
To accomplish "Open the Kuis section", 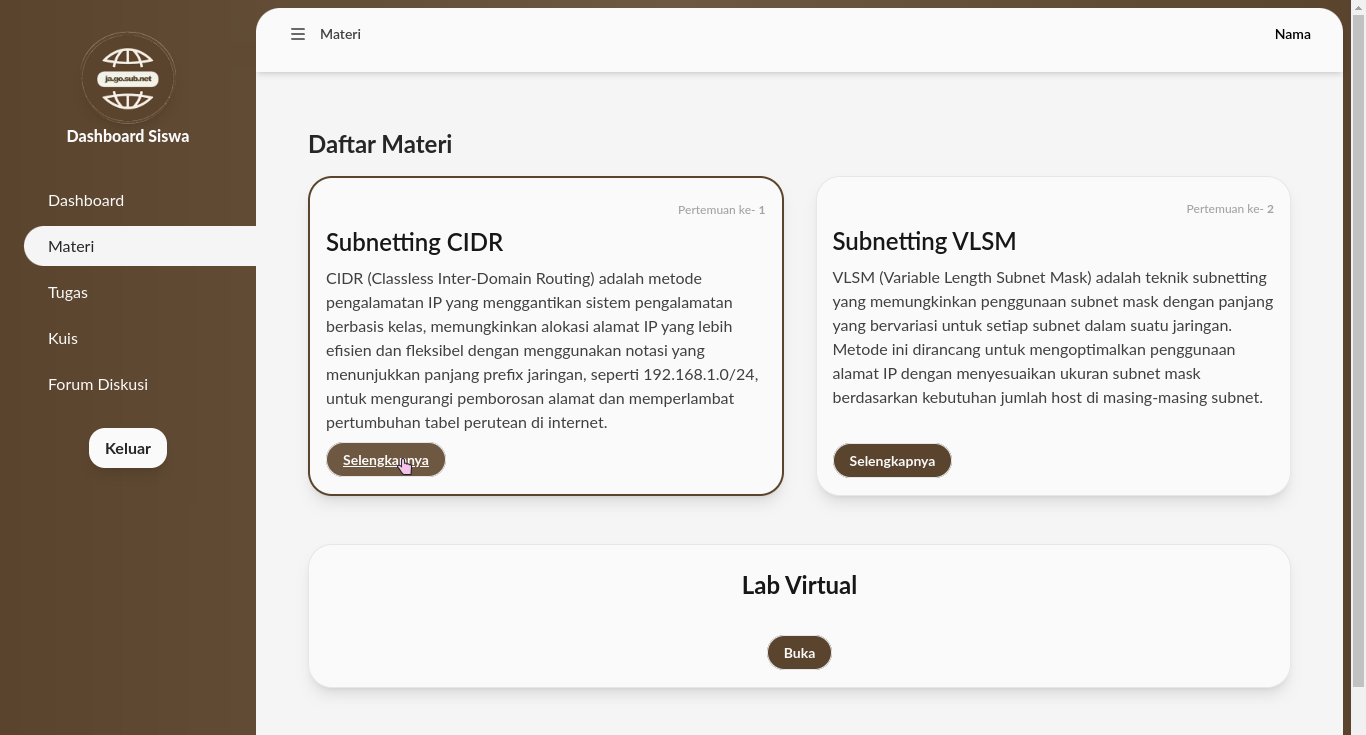I will [63, 338].
